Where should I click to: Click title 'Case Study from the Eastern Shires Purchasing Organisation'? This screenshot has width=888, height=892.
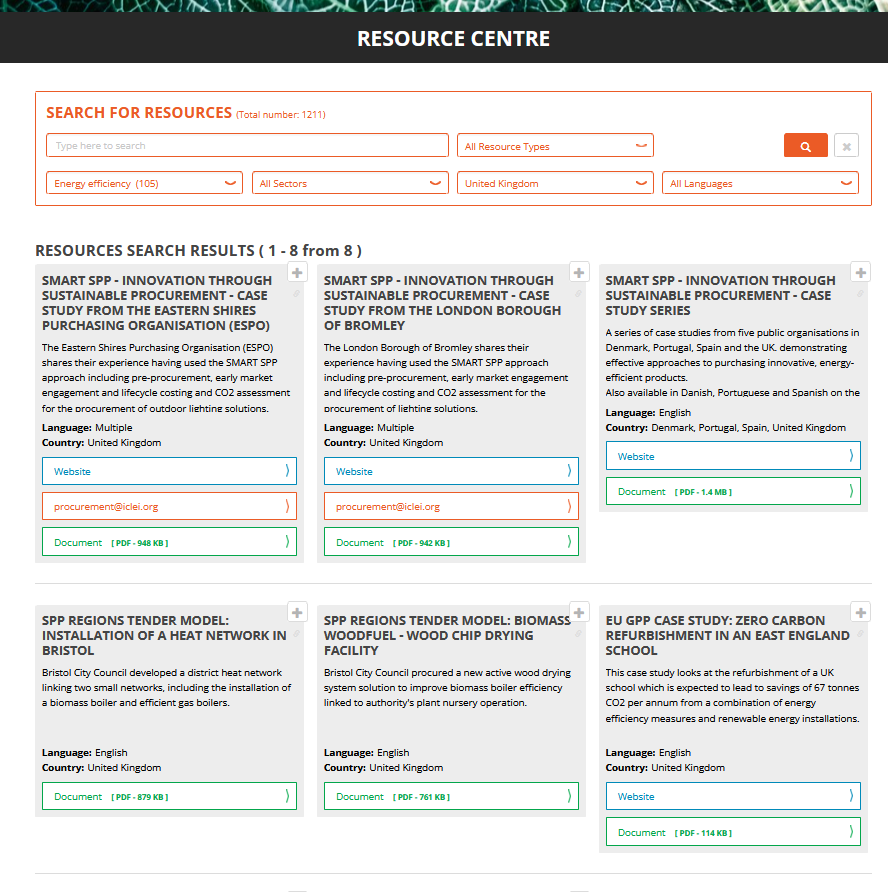[158, 303]
